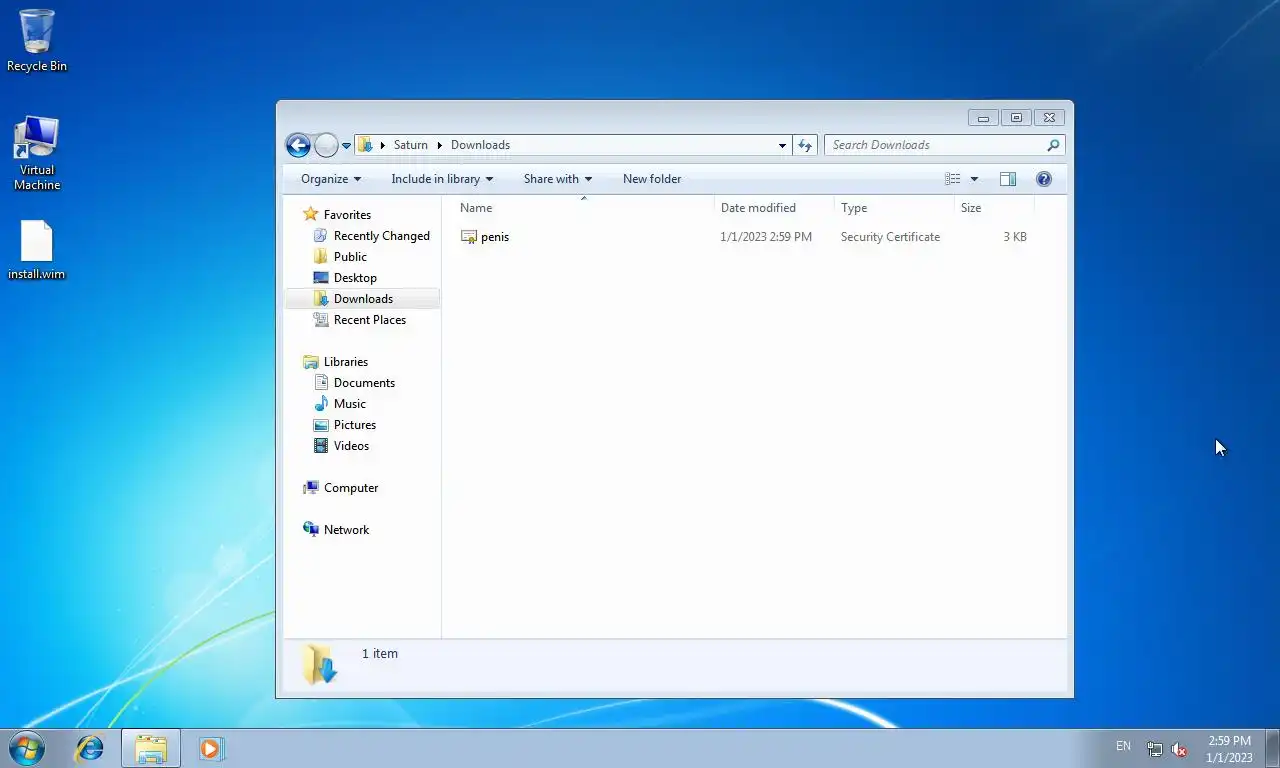The image size is (1280, 768).
Task: Sort by the Name column header
Action: [584, 208]
